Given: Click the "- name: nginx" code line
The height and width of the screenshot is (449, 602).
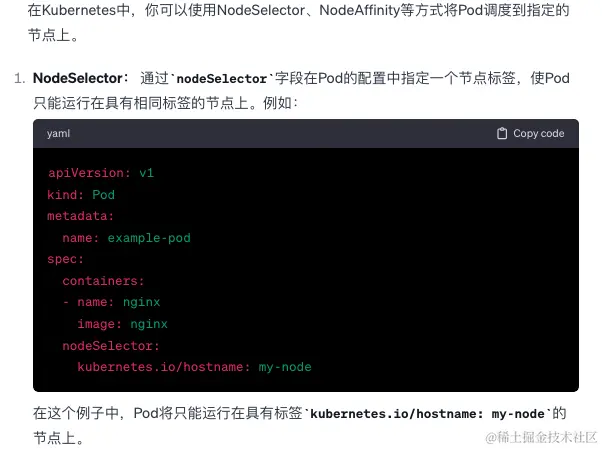Looking at the screenshot, I should [111, 302].
